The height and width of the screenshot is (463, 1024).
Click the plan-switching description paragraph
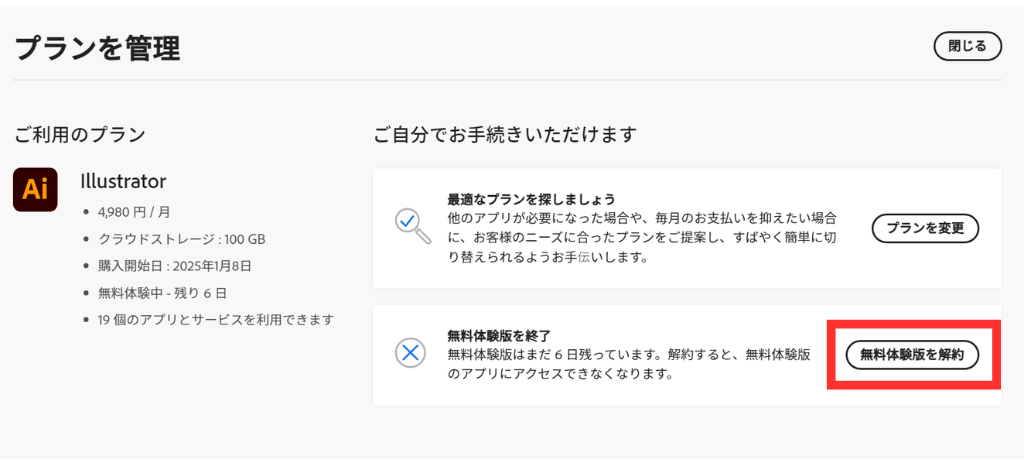[641, 237]
